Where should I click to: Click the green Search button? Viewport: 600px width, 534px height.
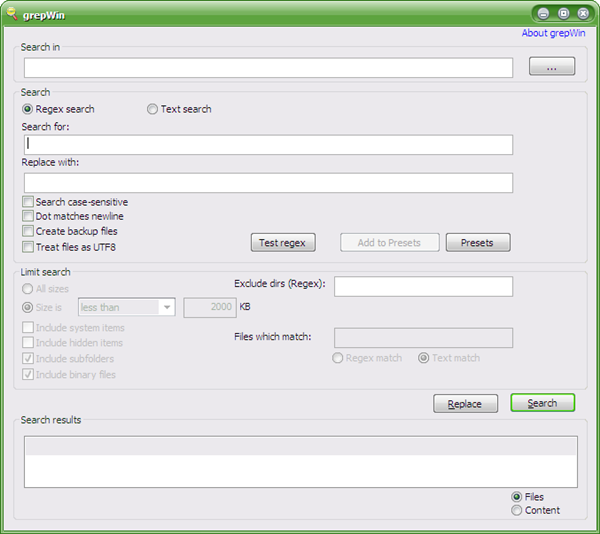pyautogui.click(x=543, y=403)
